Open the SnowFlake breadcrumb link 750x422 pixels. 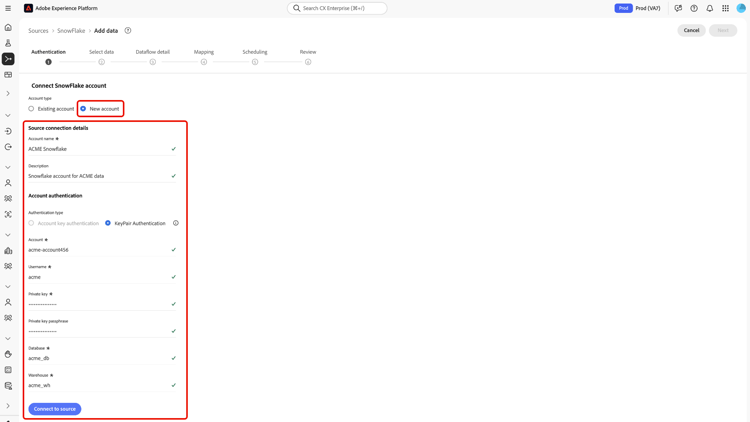point(71,31)
